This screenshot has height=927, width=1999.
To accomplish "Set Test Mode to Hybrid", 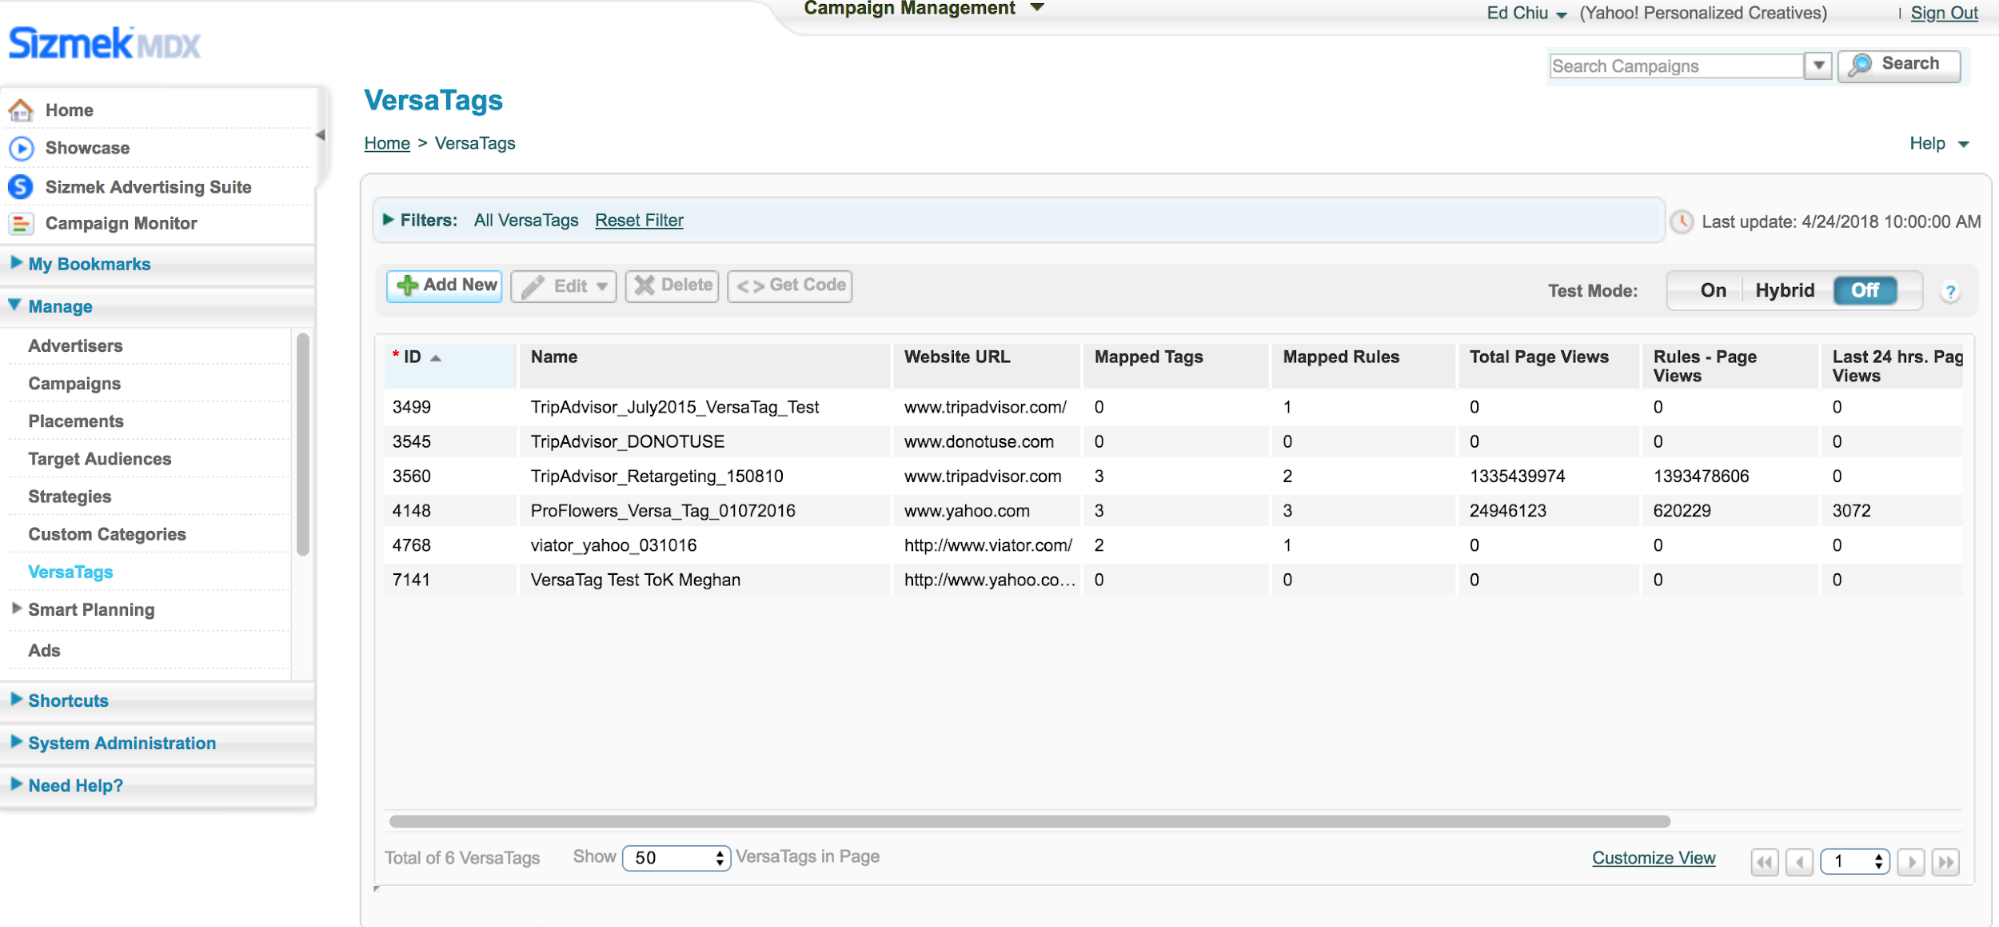I will point(1785,290).
